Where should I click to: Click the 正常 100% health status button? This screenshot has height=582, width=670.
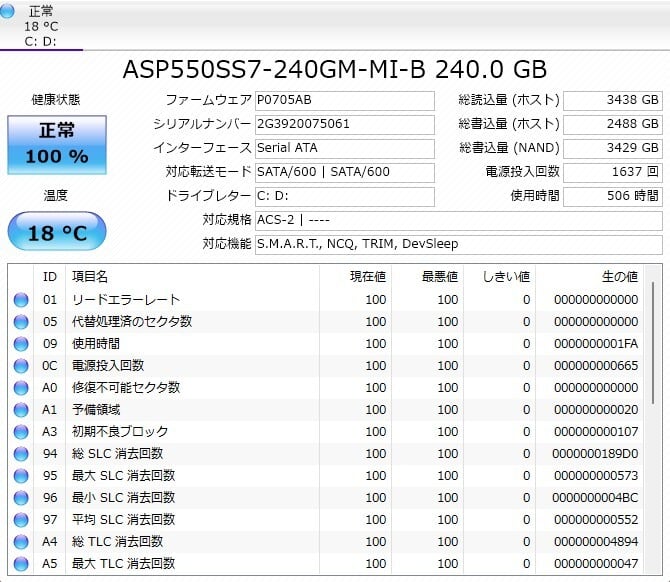click(57, 145)
